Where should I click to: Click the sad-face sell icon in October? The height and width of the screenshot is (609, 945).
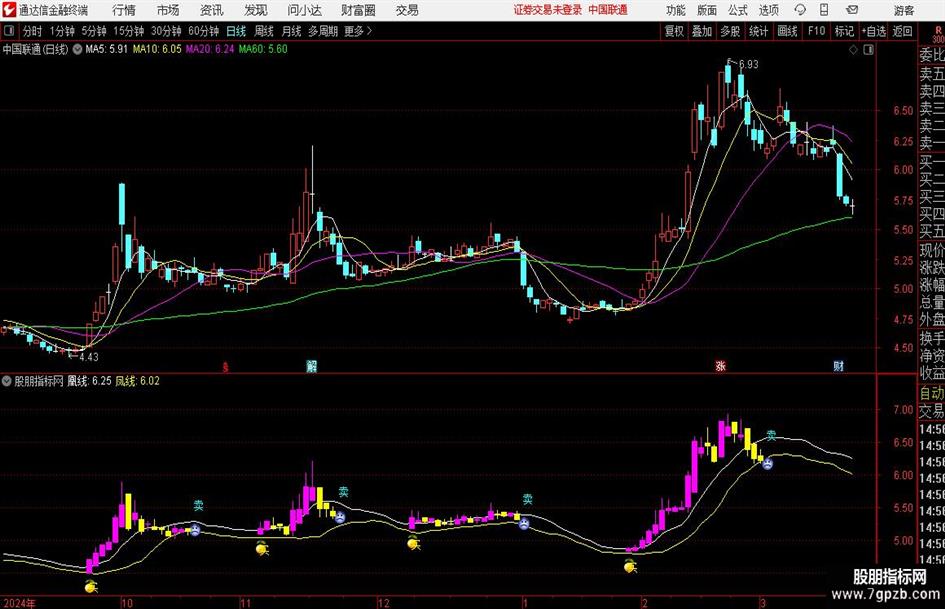[x=195, y=530]
